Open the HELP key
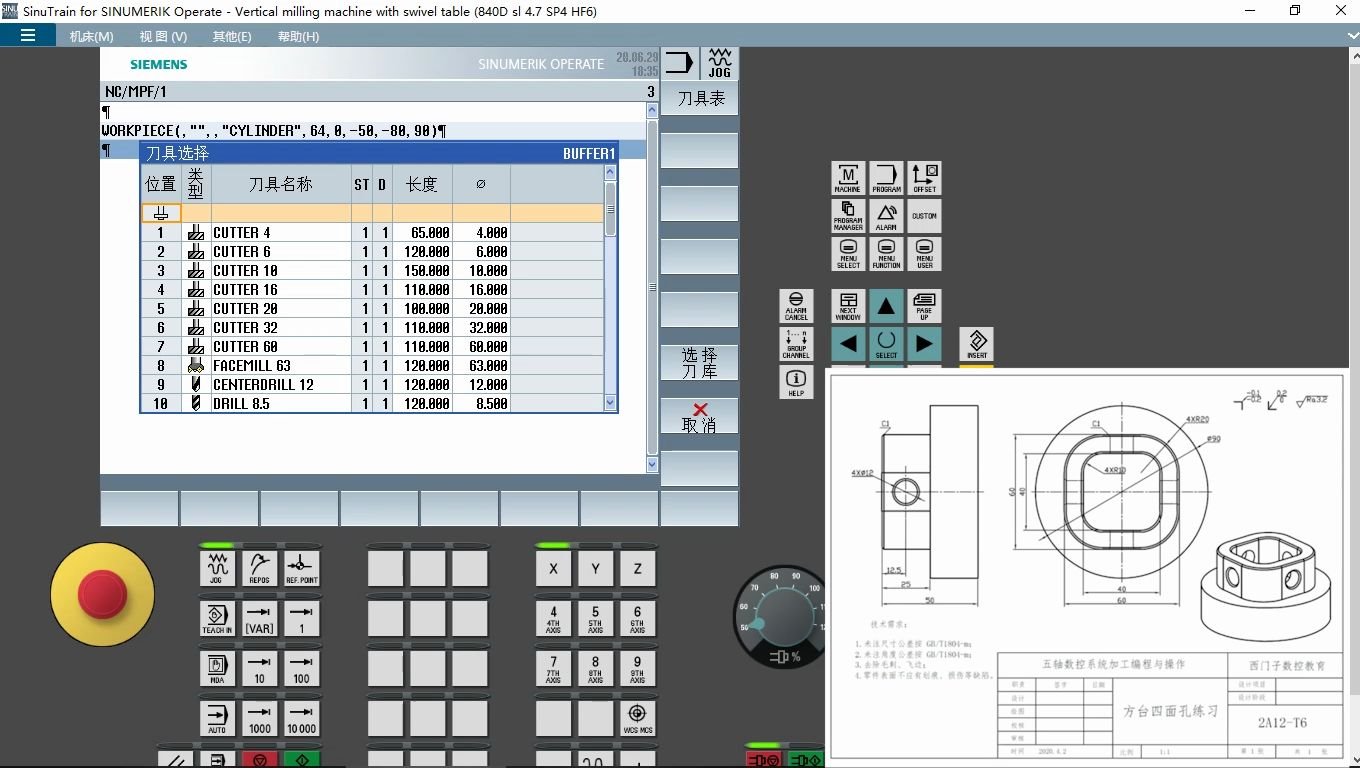The image size is (1360, 768). click(x=796, y=382)
